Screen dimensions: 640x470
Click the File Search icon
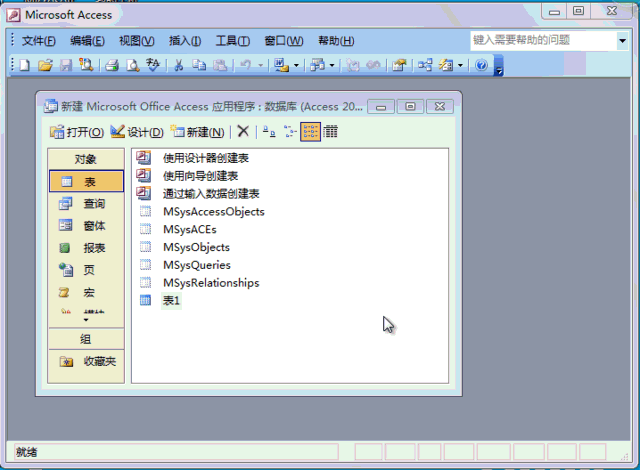(86, 65)
